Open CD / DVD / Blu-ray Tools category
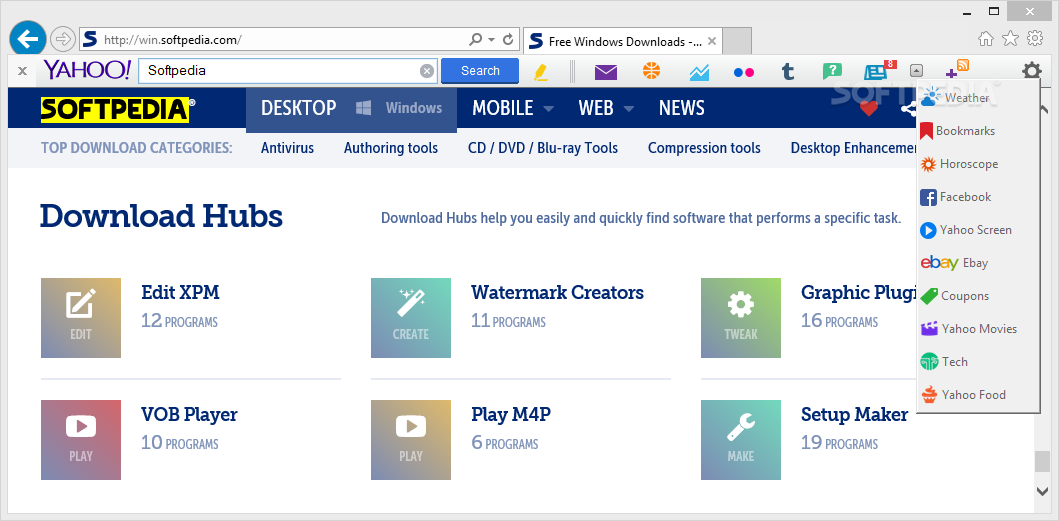 543,148
